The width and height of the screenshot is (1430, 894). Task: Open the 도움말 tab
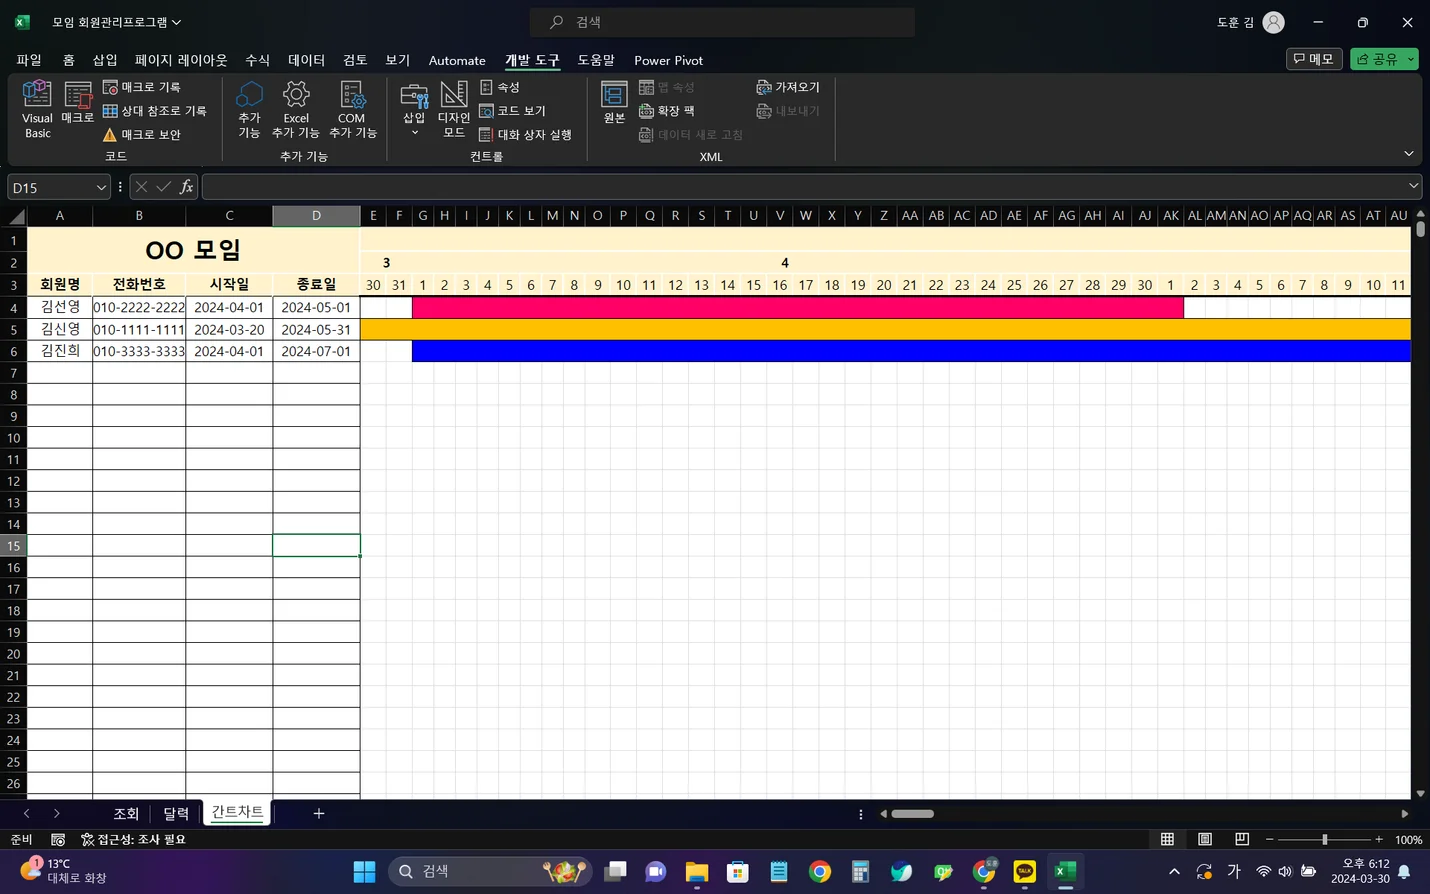(596, 60)
